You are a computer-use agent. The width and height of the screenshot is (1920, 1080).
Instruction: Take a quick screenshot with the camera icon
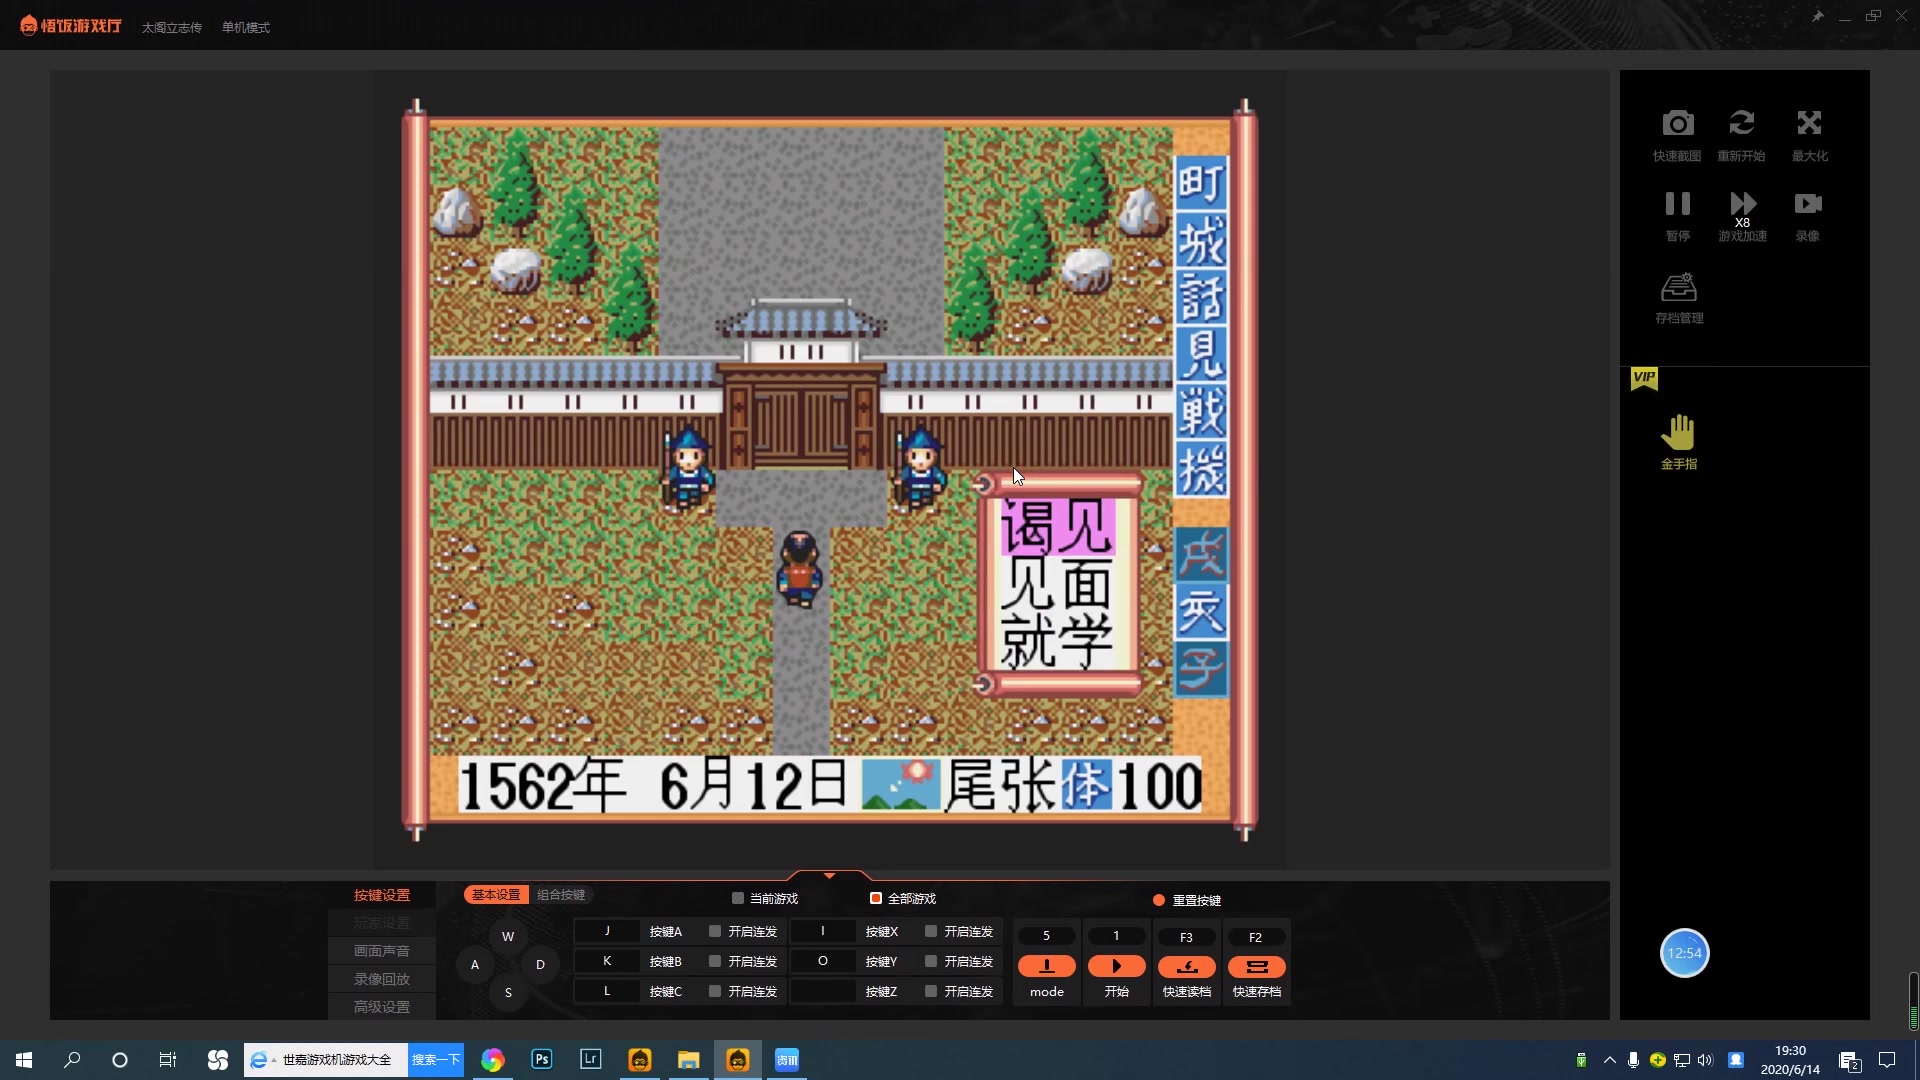point(1677,124)
